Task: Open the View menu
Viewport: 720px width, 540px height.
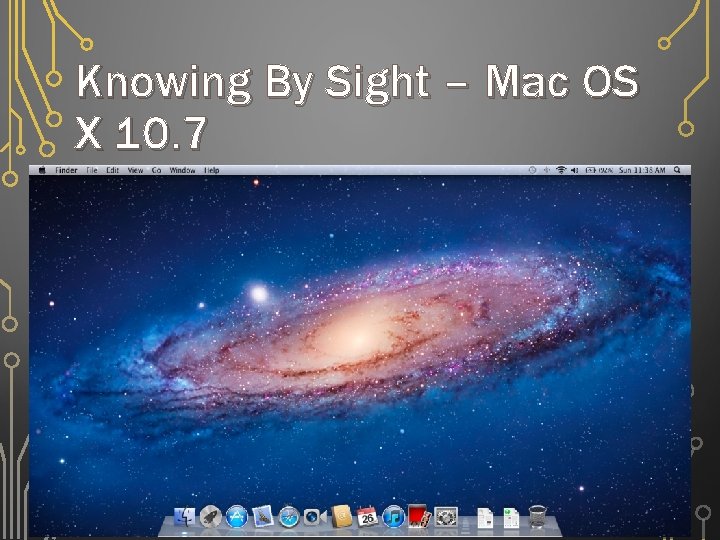Action: pyautogui.click(x=135, y=170)
